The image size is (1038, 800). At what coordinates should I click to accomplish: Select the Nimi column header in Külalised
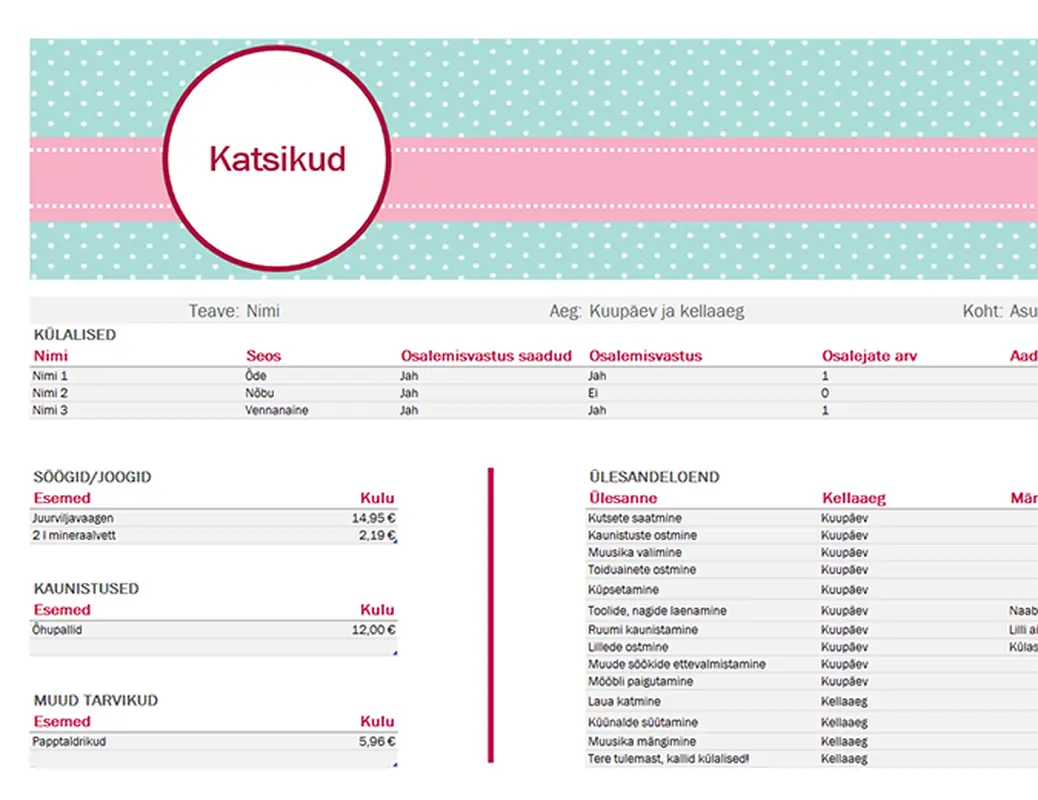[x=51, y=356]
